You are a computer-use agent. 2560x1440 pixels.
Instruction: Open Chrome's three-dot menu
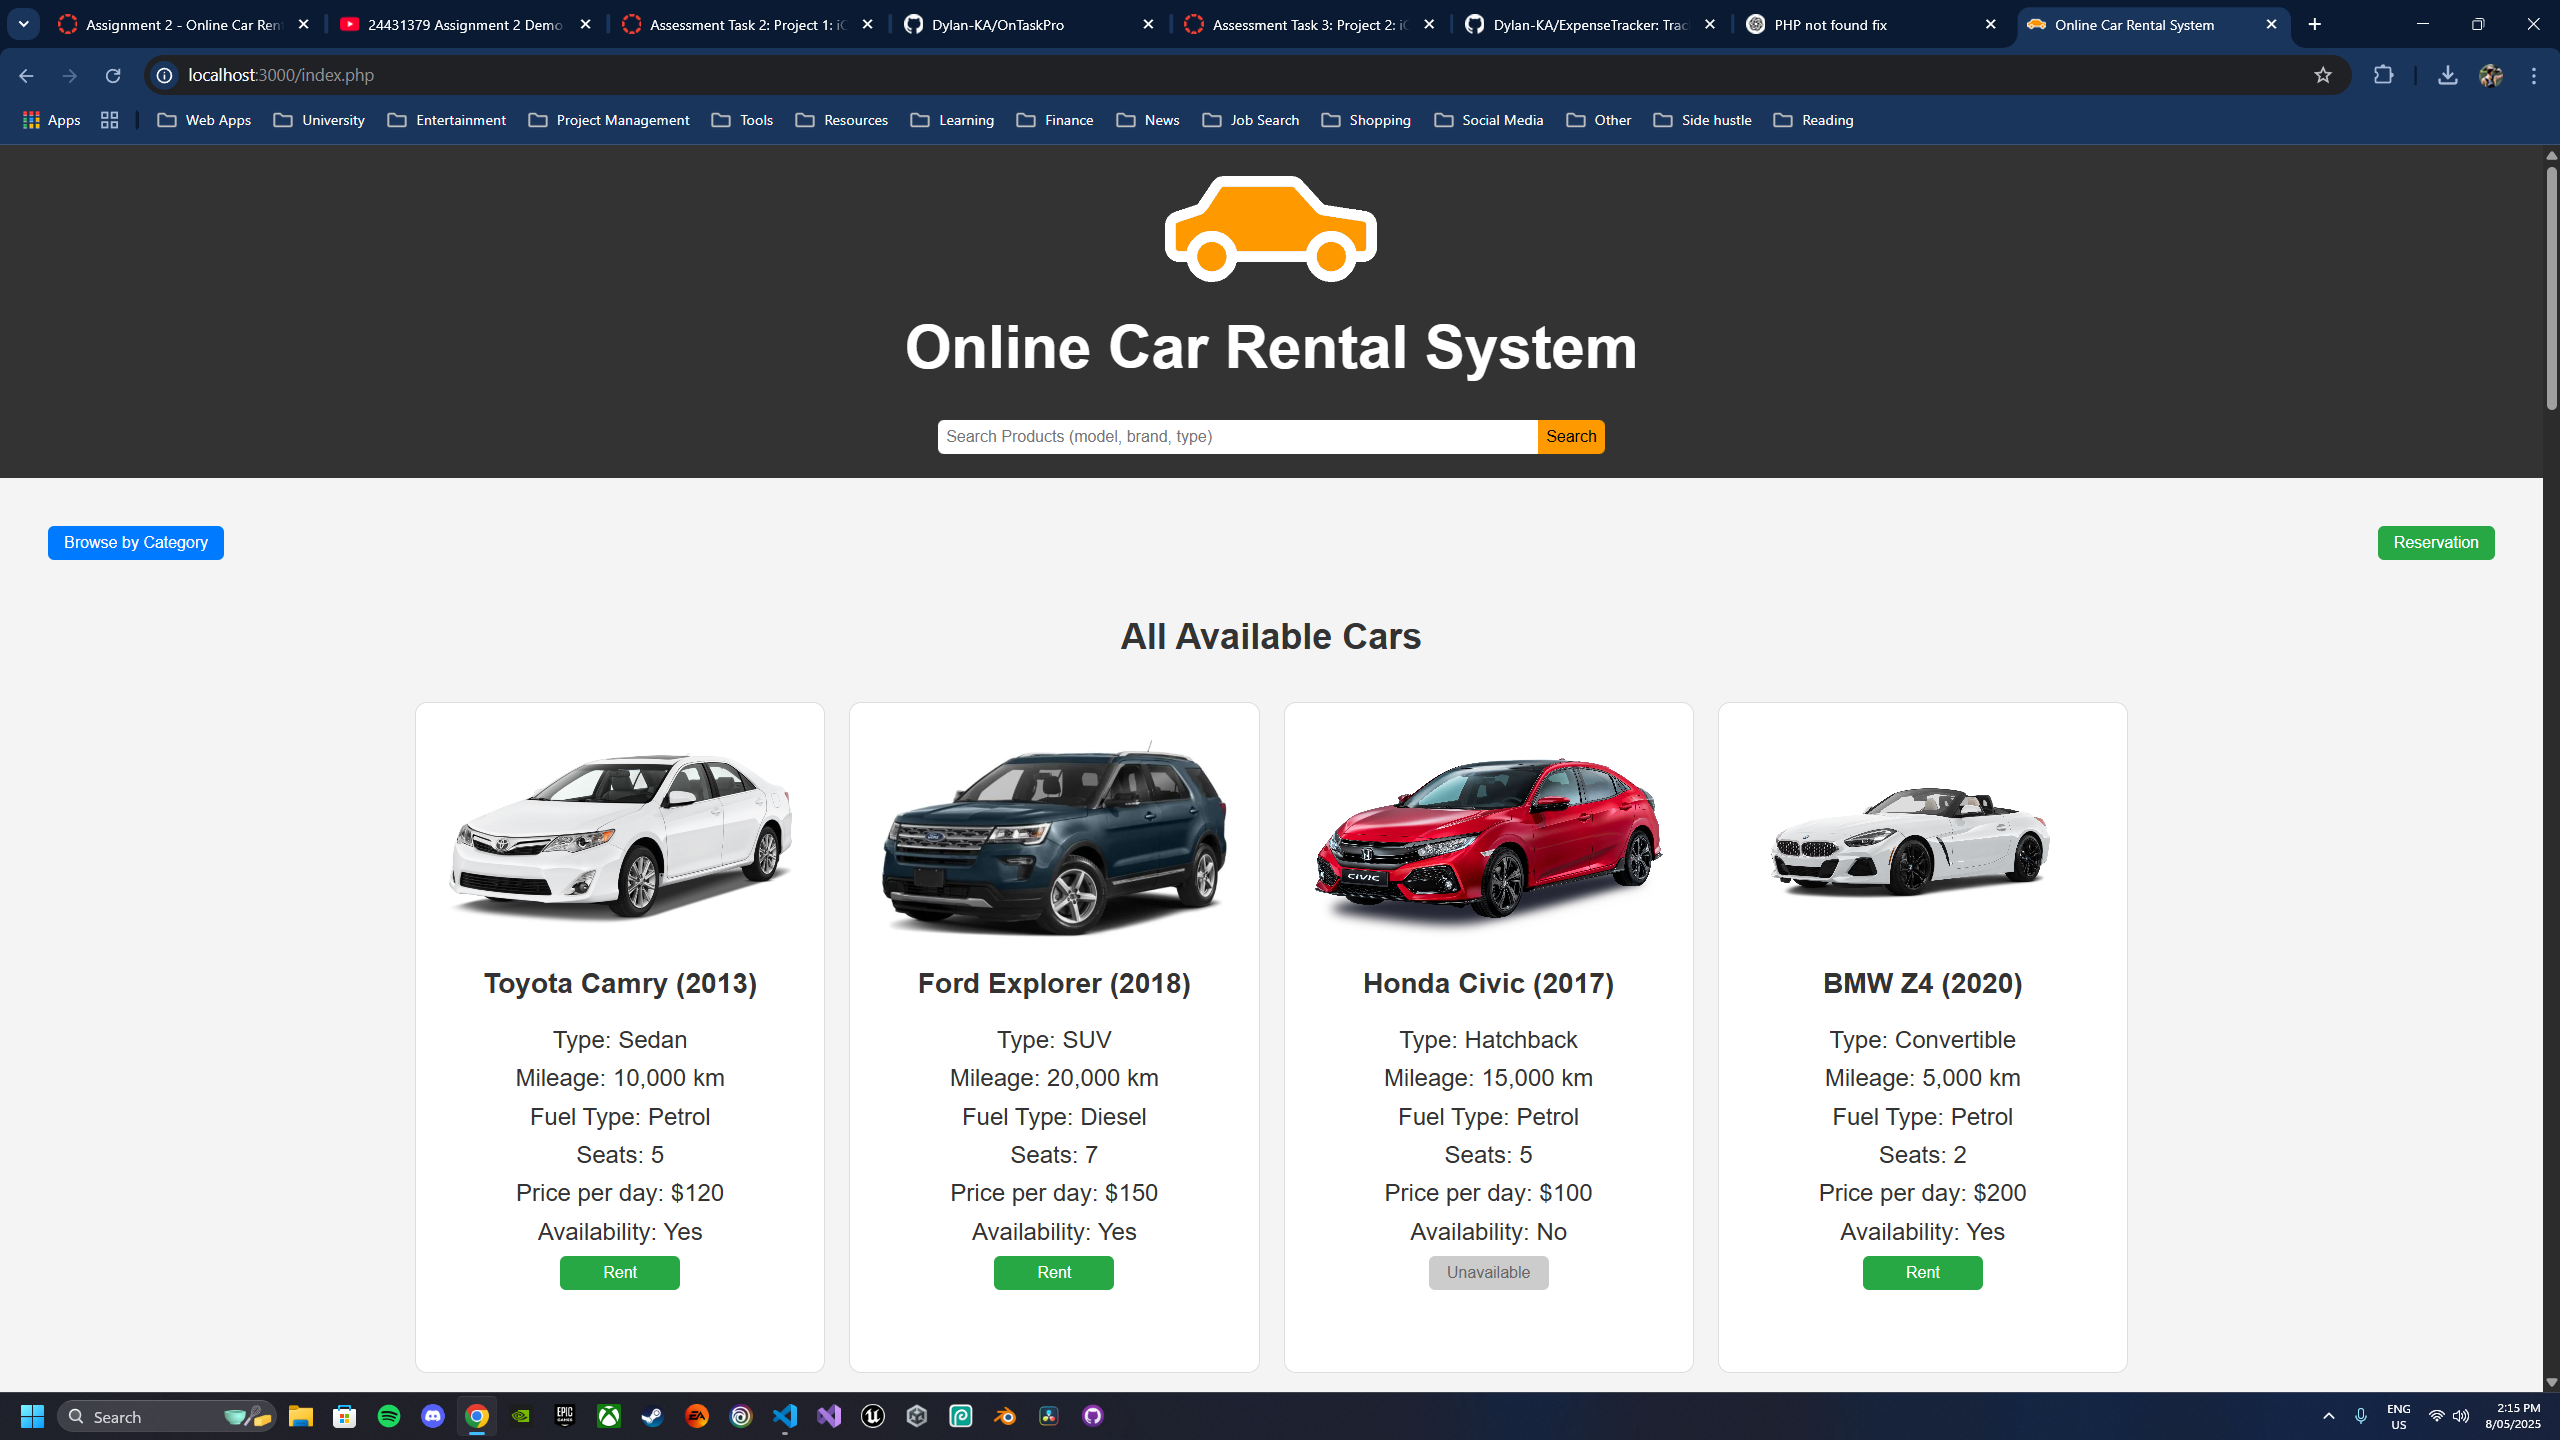pyautogui.click(x=2534, y=75)
